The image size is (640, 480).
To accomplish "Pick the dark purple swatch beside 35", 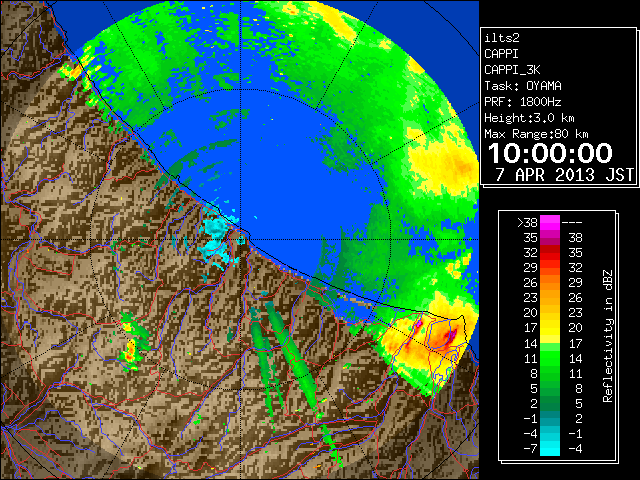I will click(x=550, y=238).
